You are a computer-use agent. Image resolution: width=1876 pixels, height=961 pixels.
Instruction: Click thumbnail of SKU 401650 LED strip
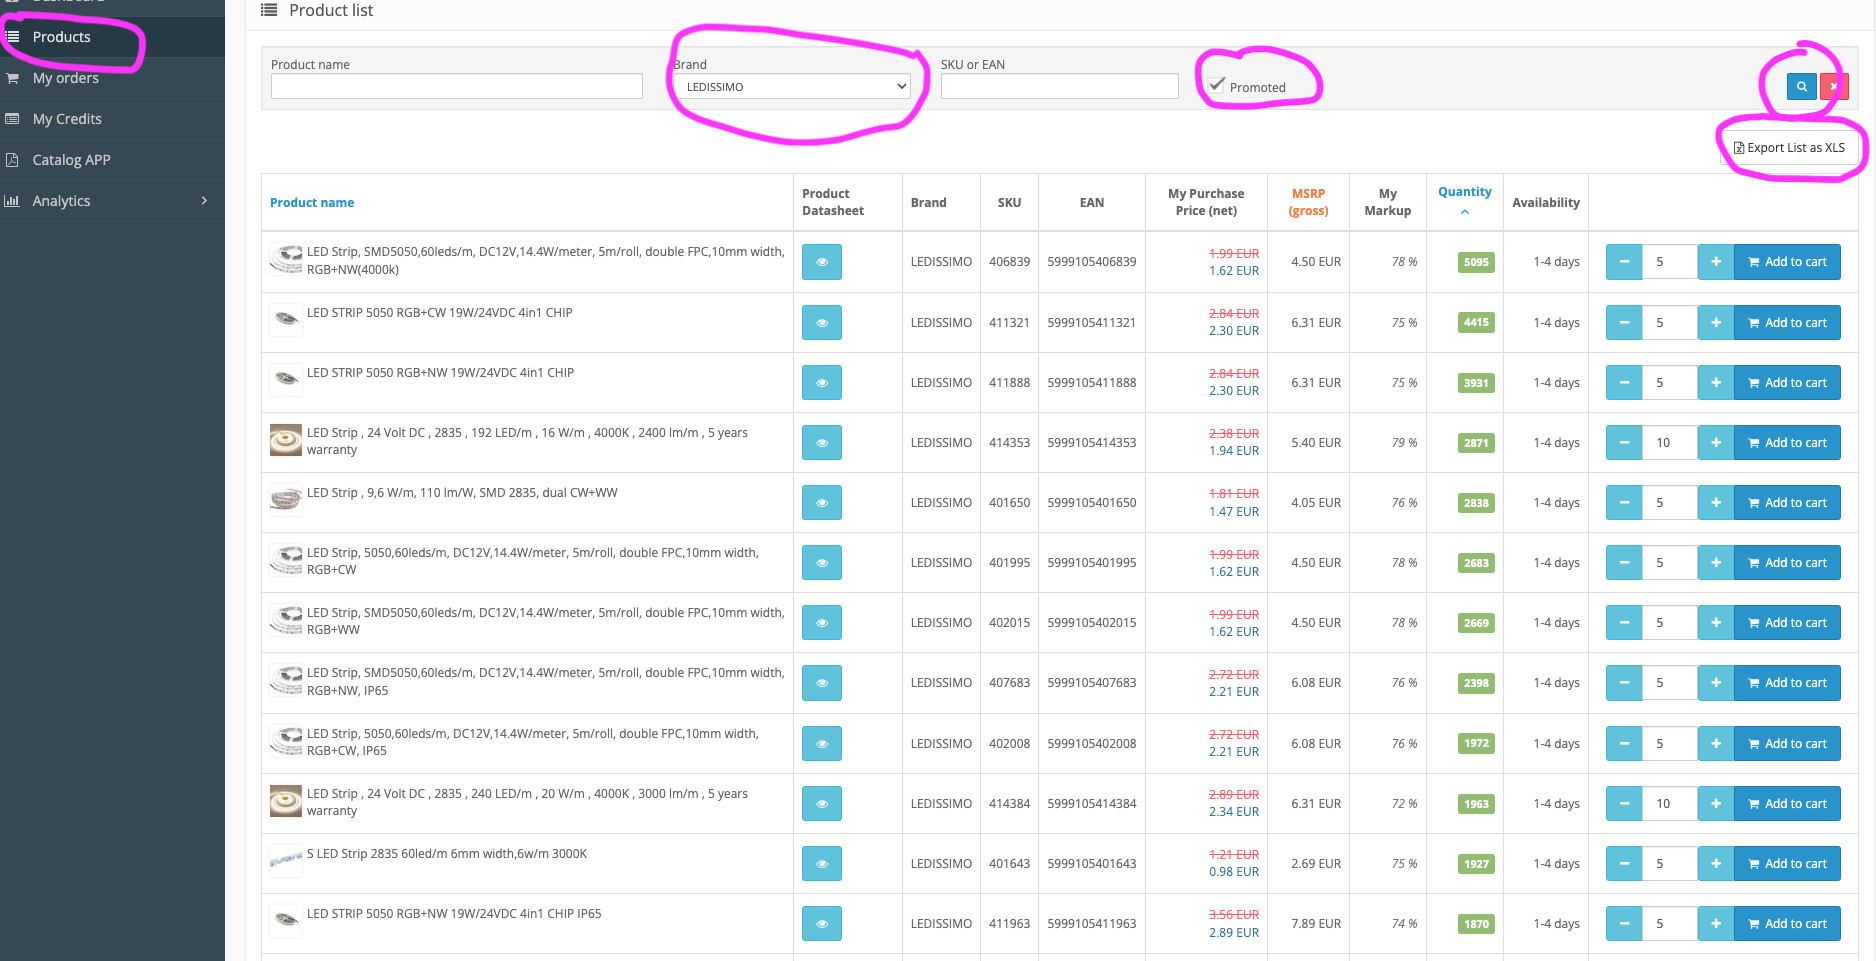click(286, 500)
